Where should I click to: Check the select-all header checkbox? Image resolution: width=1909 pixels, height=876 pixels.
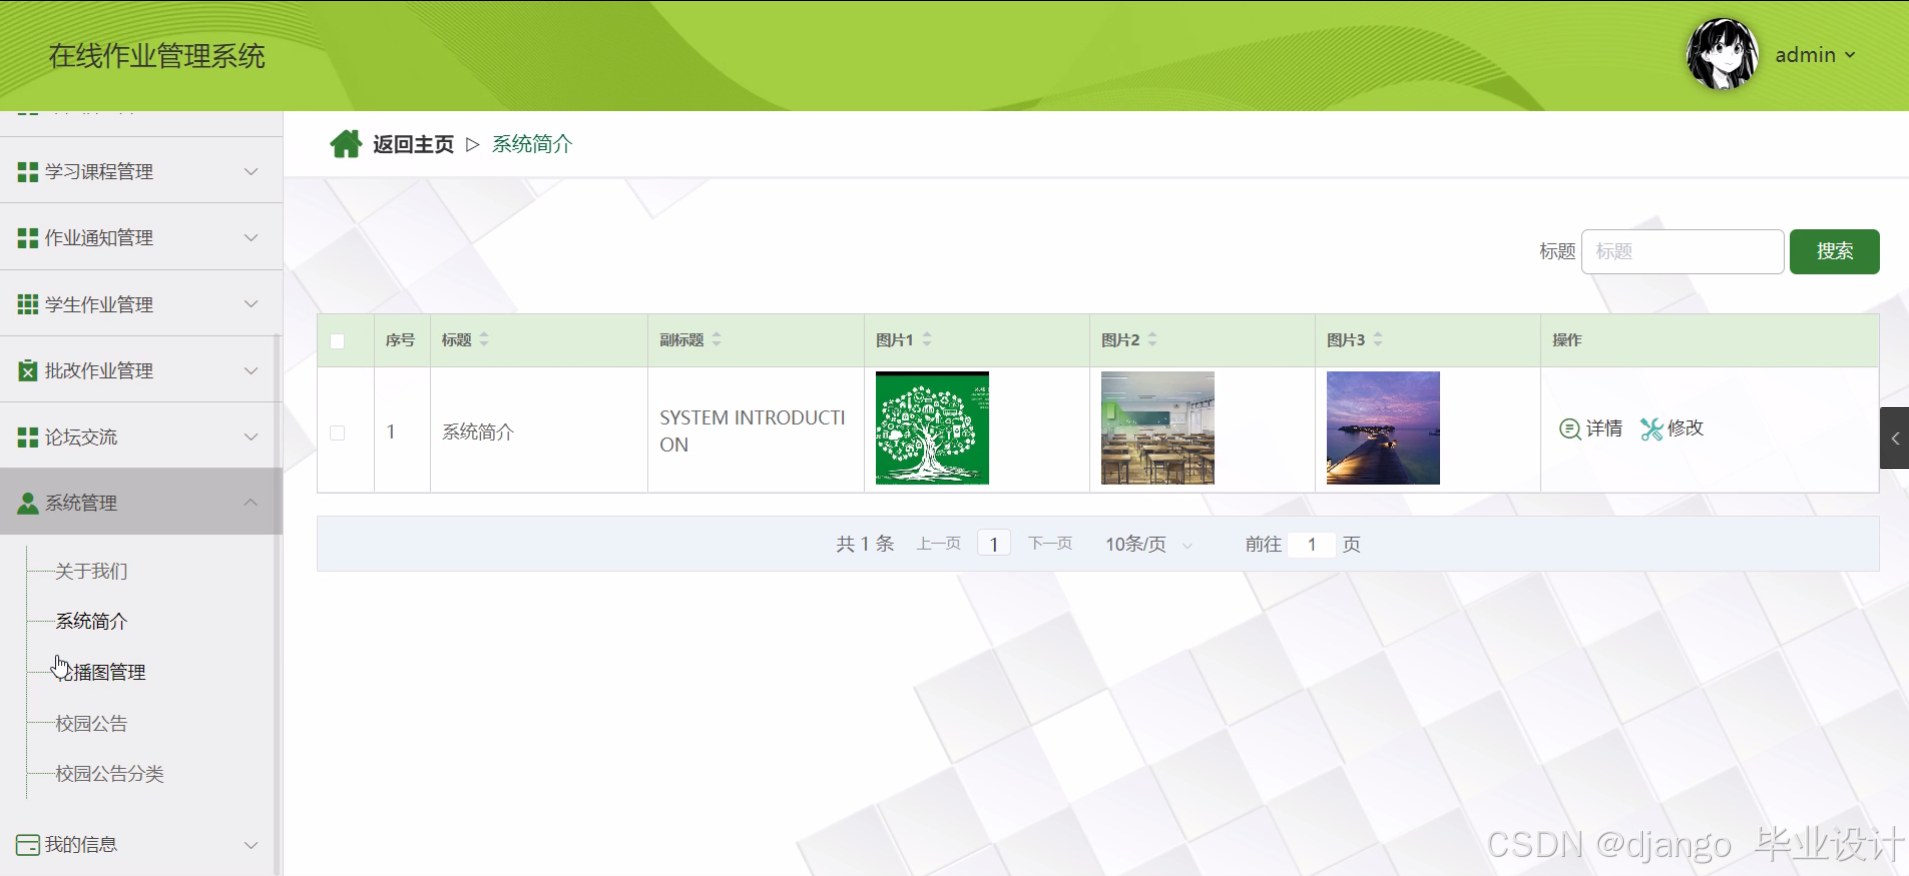[x=338, y=341]
